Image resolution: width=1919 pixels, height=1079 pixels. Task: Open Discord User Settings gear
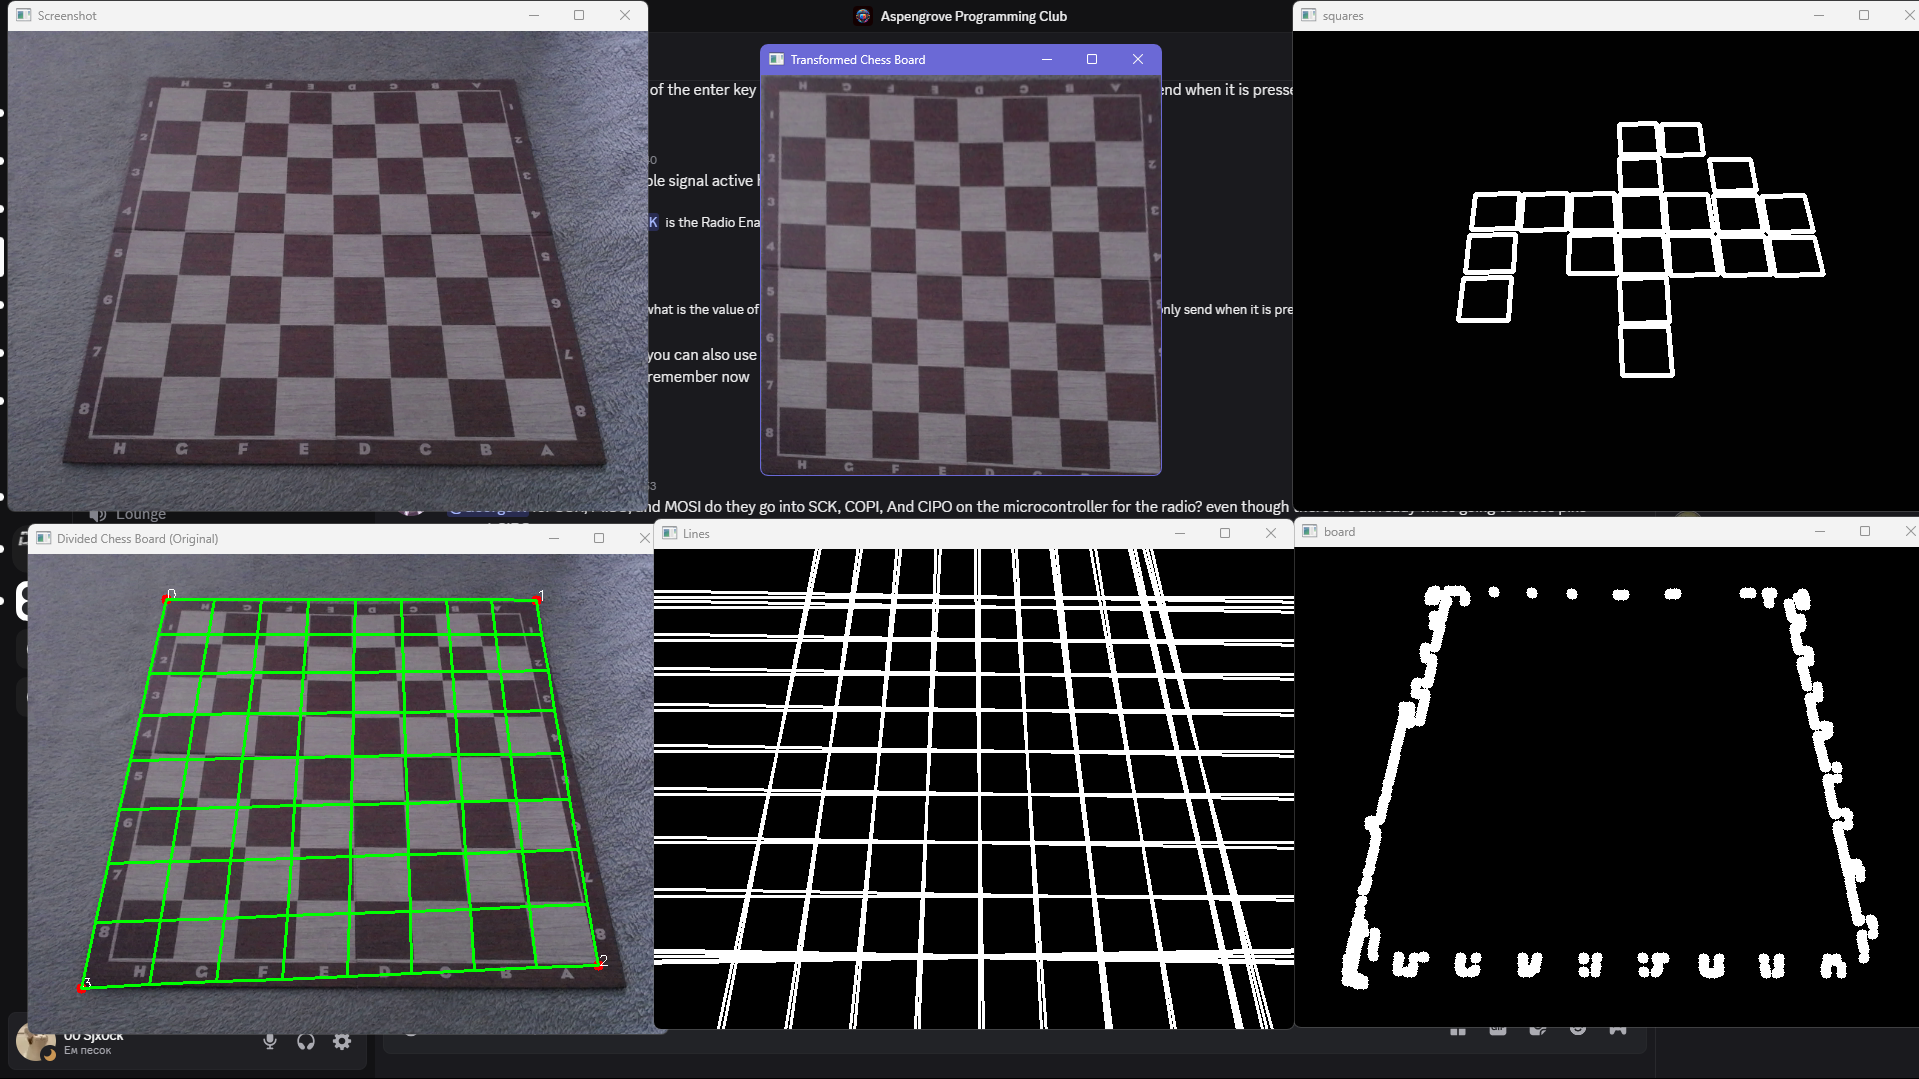[342, 1041]
